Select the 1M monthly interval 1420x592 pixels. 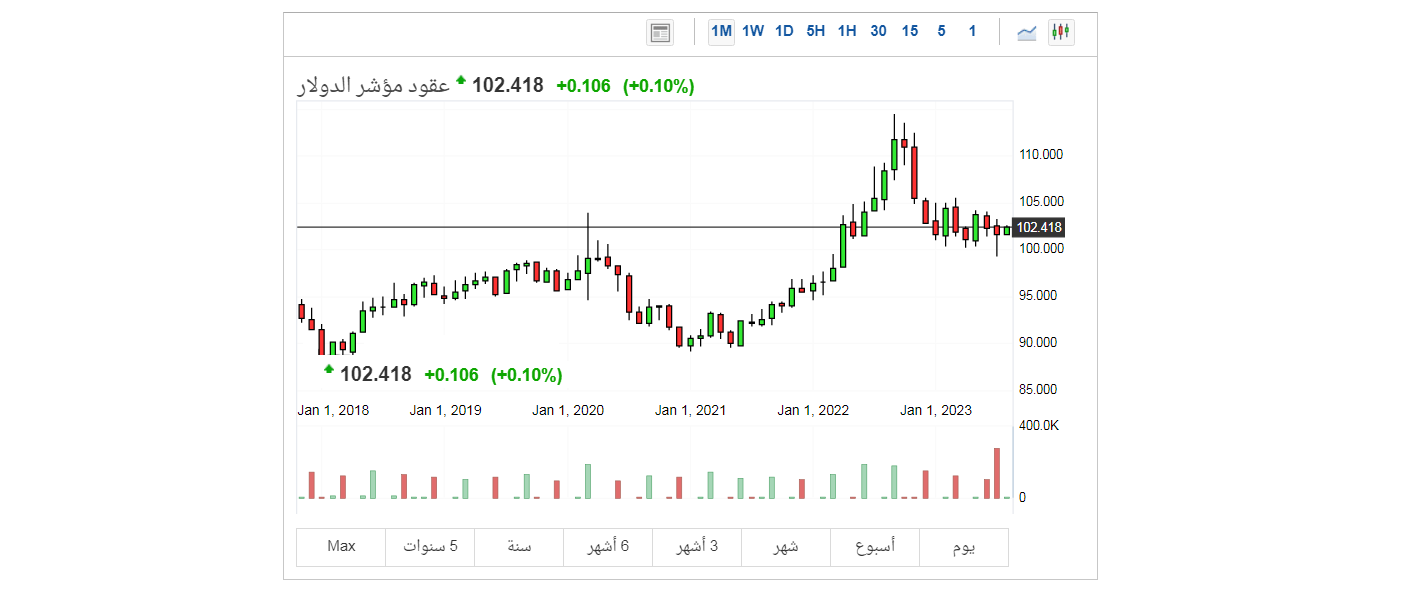click(721, 31)
